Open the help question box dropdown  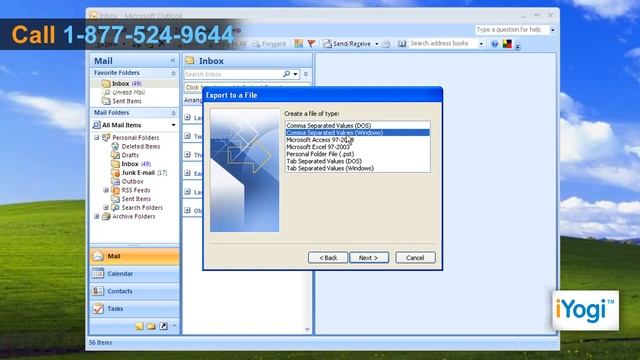tap(552, 30)
